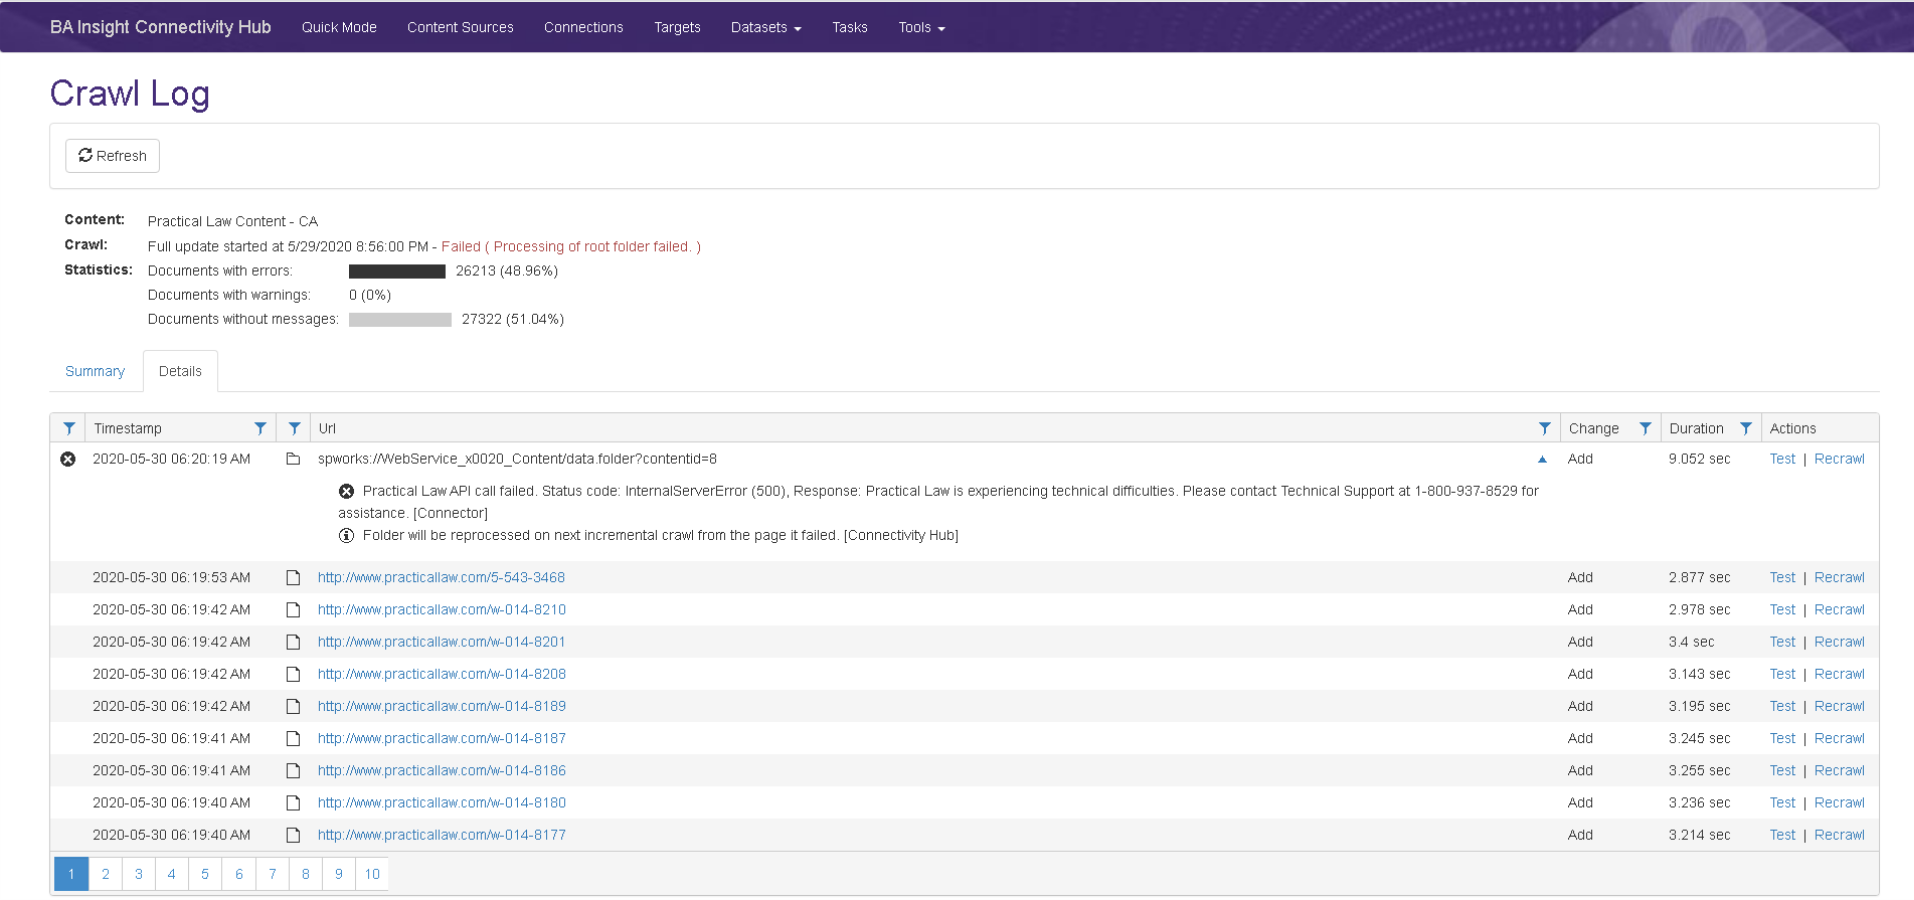
Task: Open link practicallaw.com/w-014-8177
Action: (x=442, y=835)
